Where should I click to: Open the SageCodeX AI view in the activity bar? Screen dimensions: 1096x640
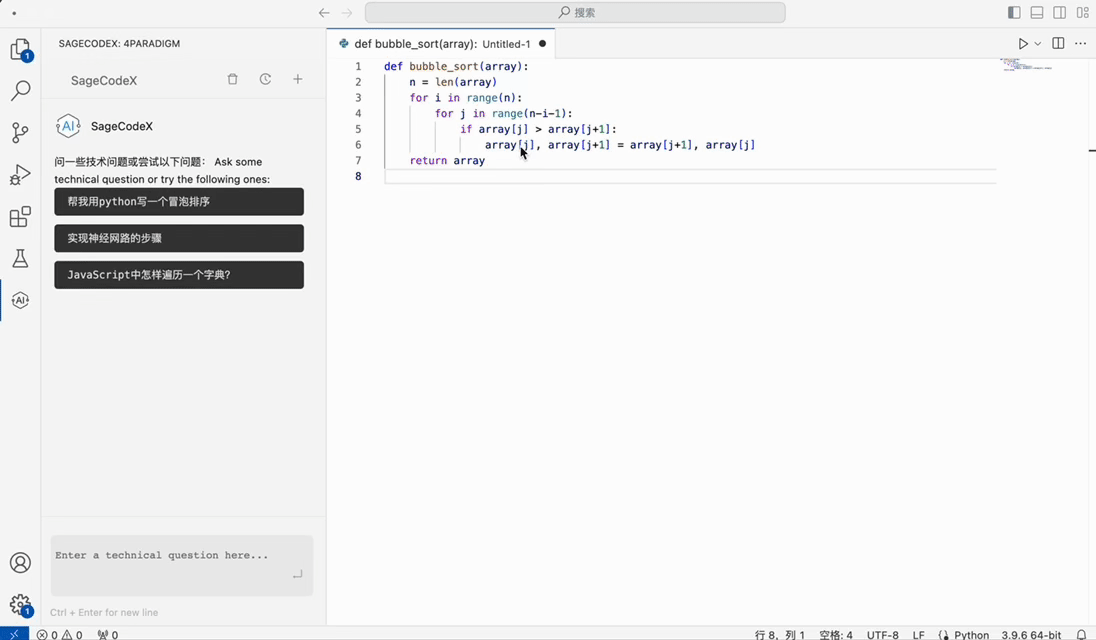coord(20,300)
